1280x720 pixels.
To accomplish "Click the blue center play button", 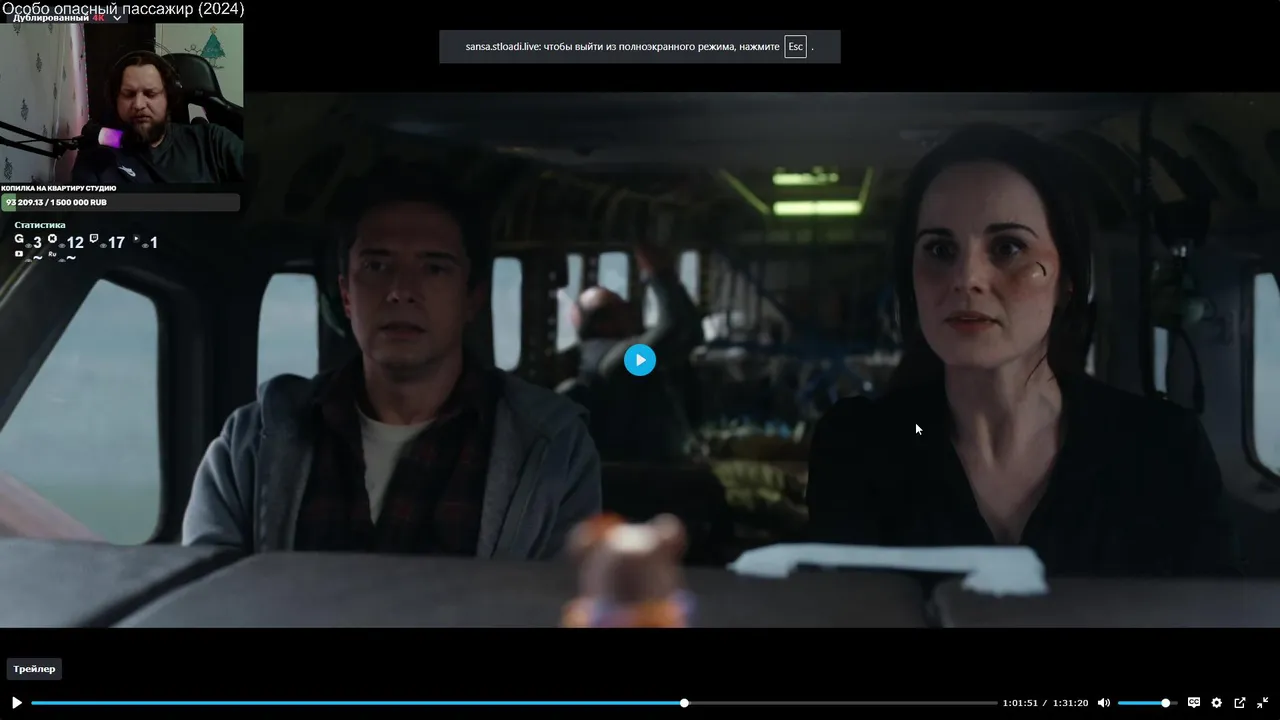I will tap(640, 360).
